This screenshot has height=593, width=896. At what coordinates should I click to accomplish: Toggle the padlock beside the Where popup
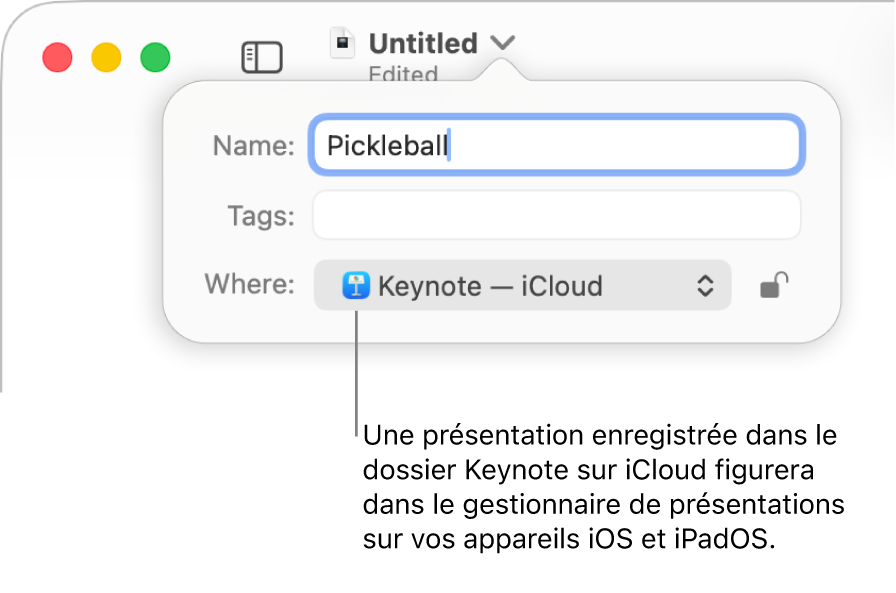click(774, 286)
